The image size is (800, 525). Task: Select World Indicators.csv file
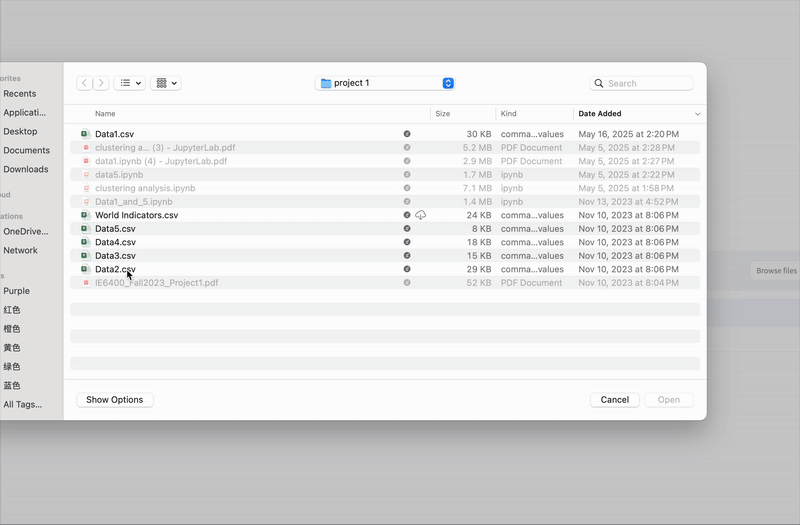[x=385, y=215]
